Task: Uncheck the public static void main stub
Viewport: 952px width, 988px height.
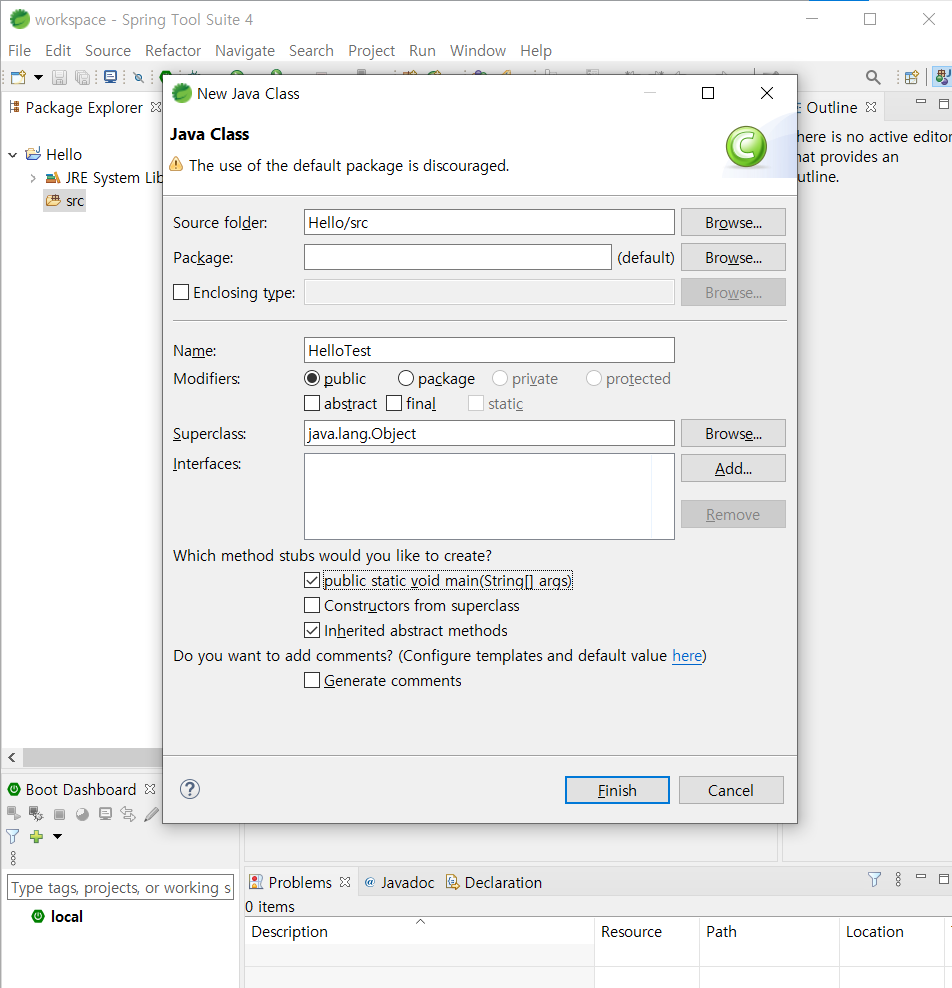Action: [x=312, y=580]
